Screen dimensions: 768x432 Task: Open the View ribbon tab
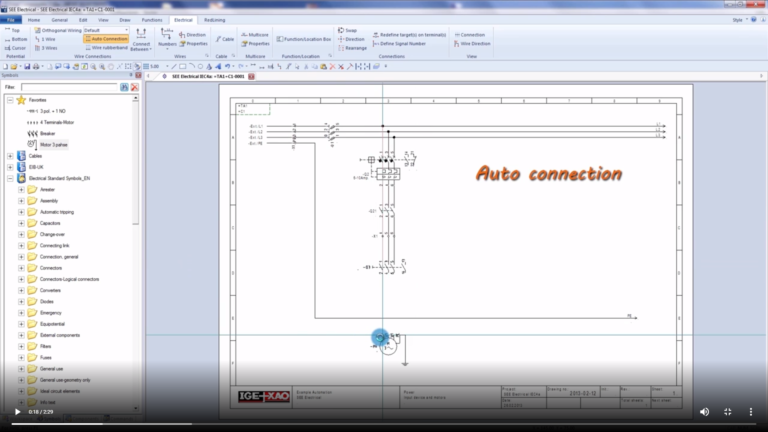[x=103, y=20]
